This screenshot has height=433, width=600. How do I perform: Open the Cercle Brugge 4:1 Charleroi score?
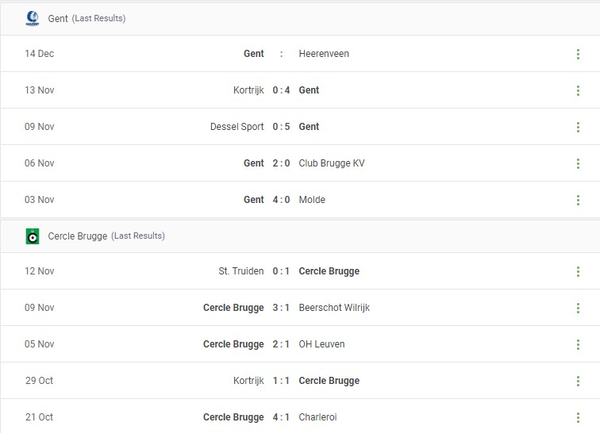282,417
